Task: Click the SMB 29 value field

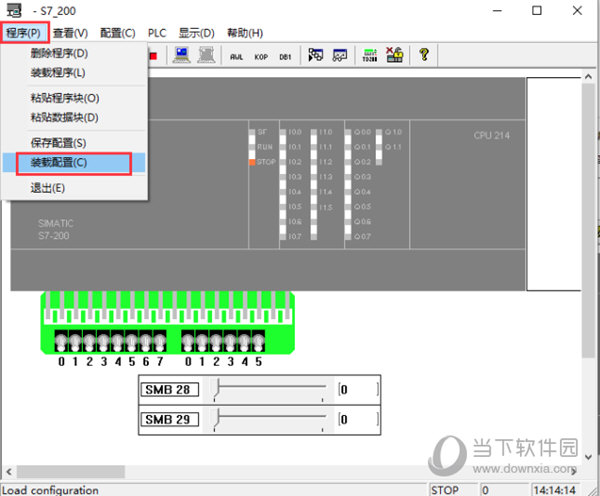Action: pyautogui.click(x=359, y=419)
